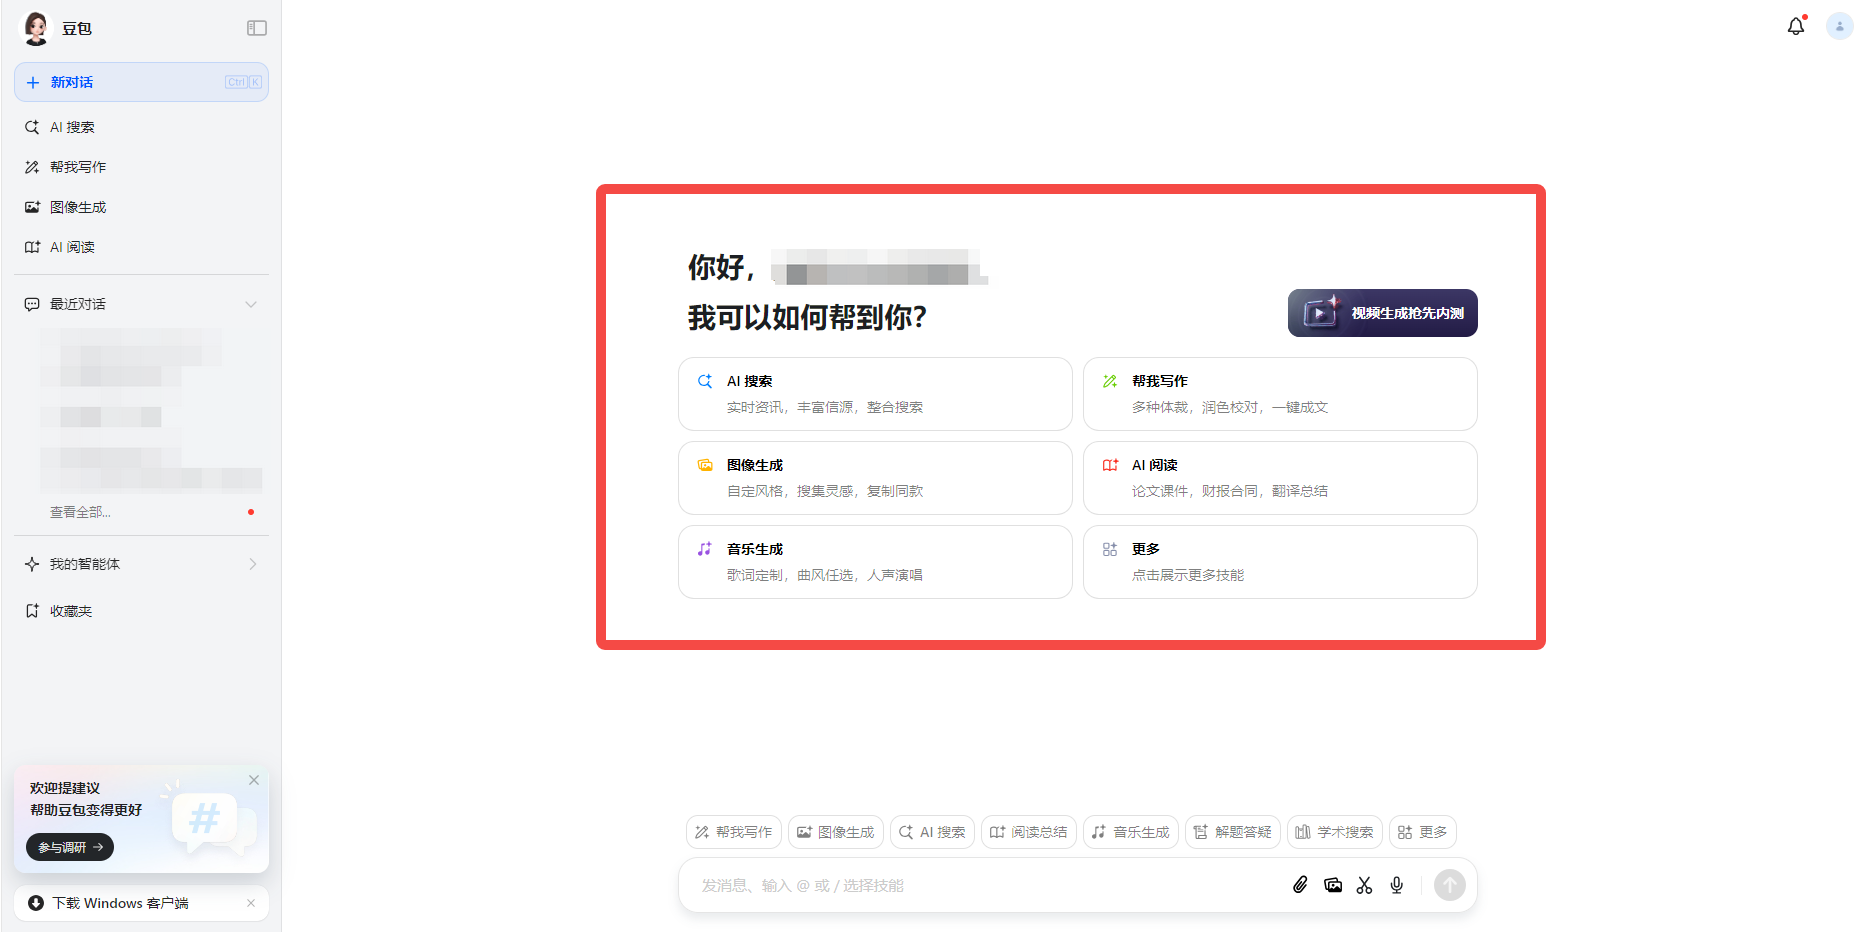Close the 欢迎提建议 feedback card
The height and width of the screenshot is (932, 1872).
coord(254,780)
